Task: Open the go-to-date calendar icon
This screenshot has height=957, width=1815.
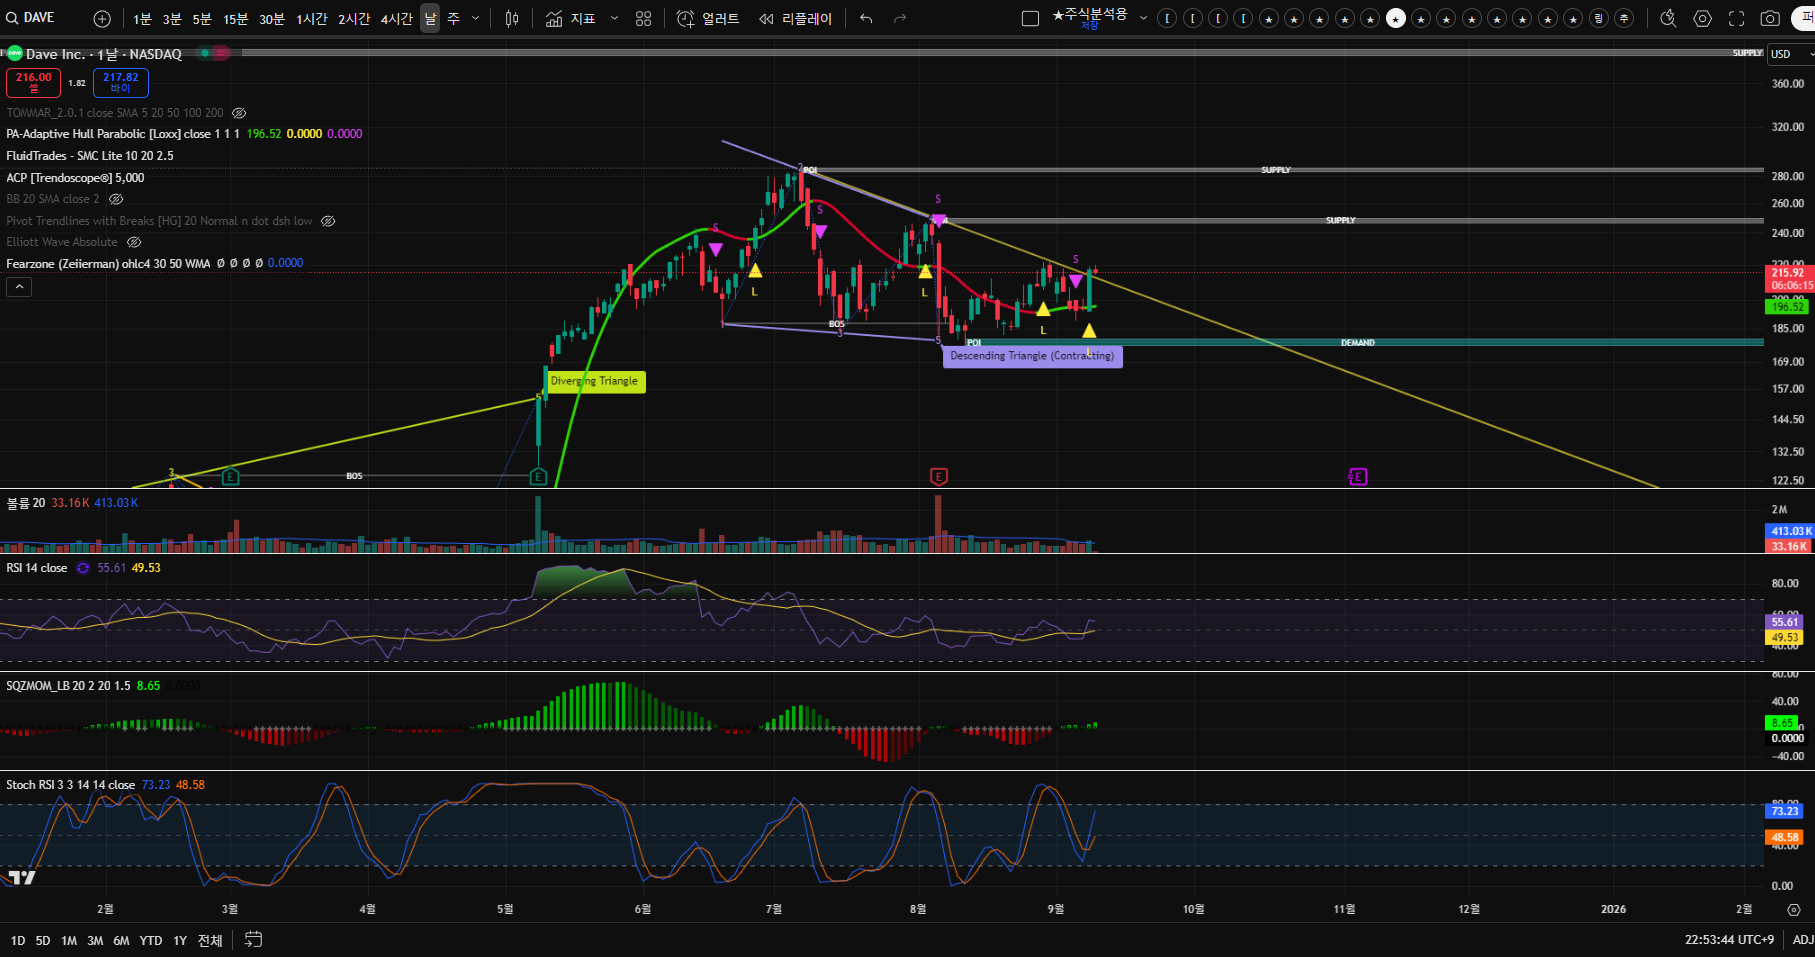Action: [254, 940]
